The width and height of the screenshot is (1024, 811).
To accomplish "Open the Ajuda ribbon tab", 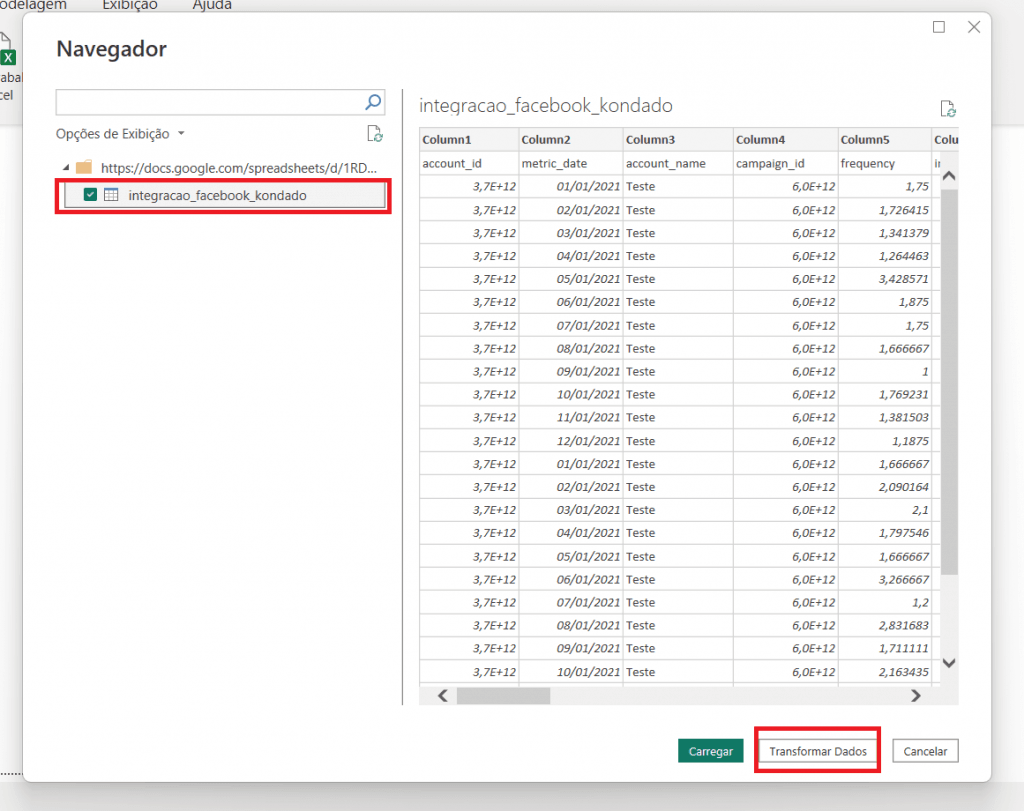I will [212, 5].
